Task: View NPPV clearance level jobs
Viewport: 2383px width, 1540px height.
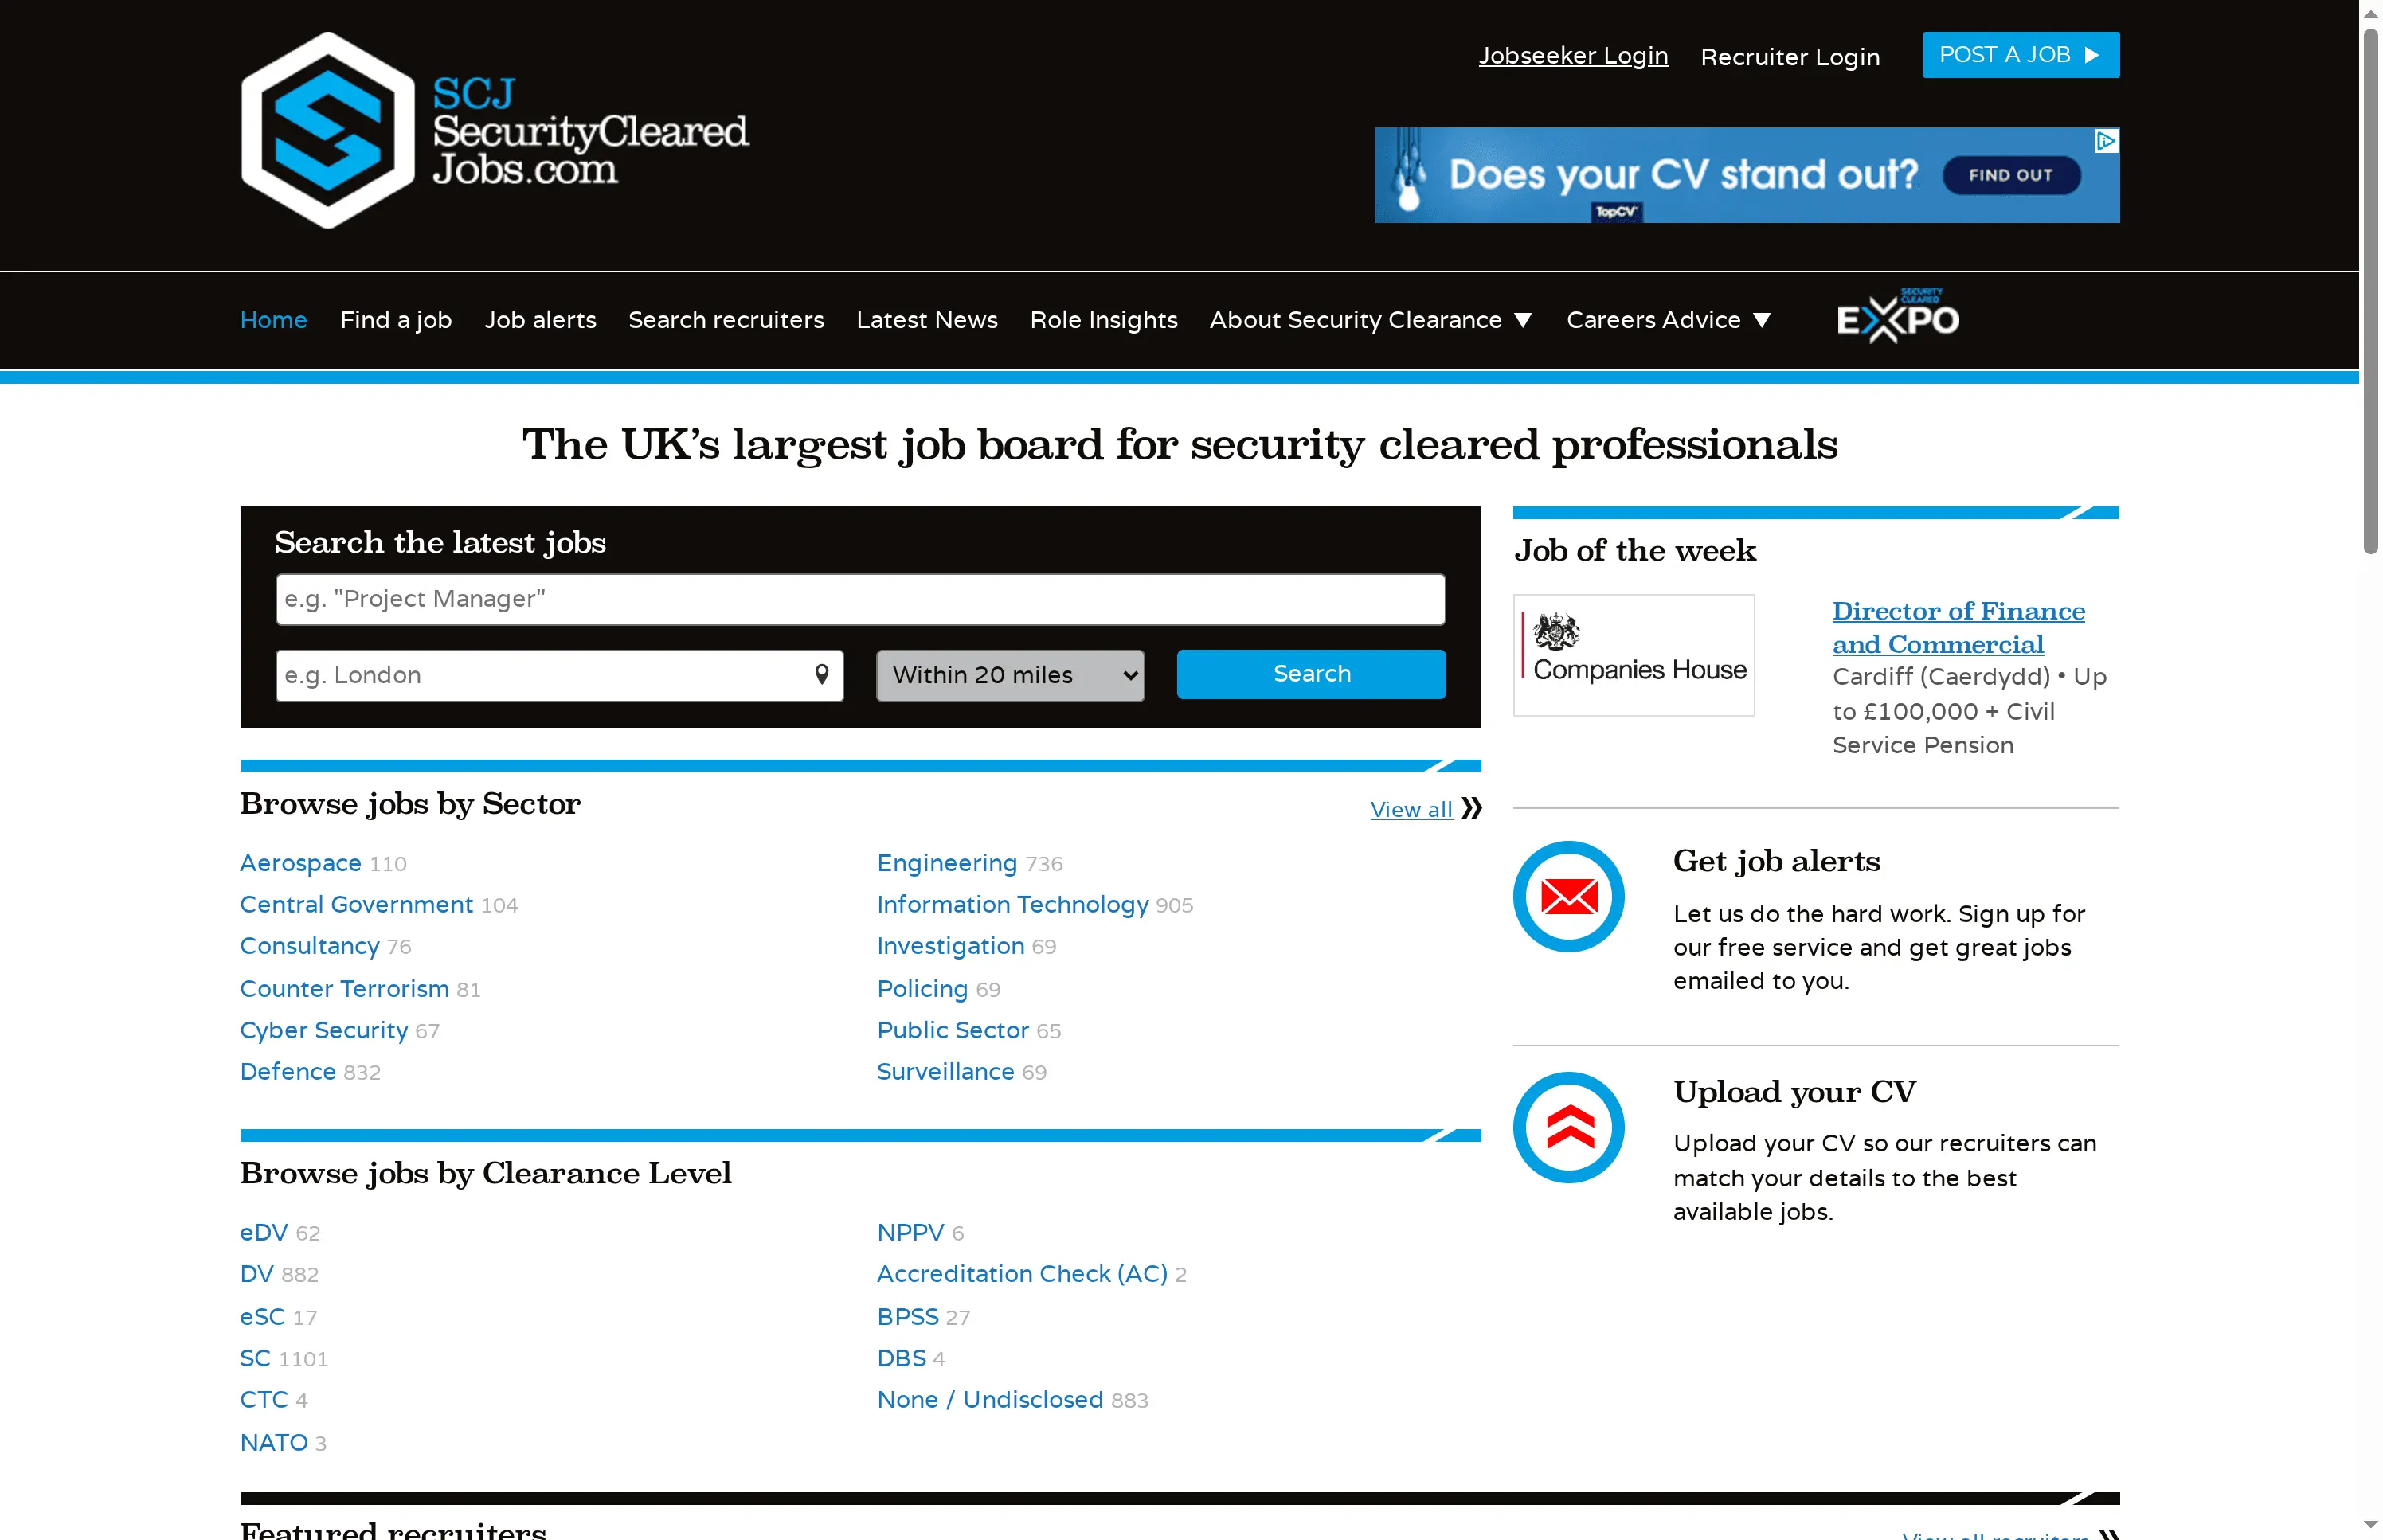Action: coord(911,1232)
